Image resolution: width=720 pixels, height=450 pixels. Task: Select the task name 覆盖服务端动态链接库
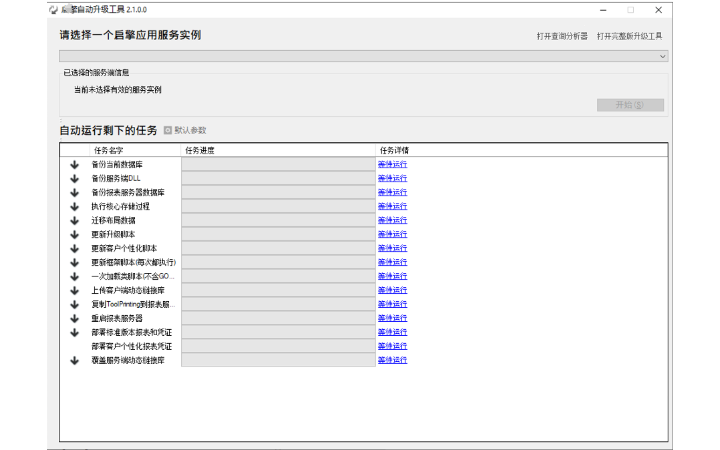point(128,360)
